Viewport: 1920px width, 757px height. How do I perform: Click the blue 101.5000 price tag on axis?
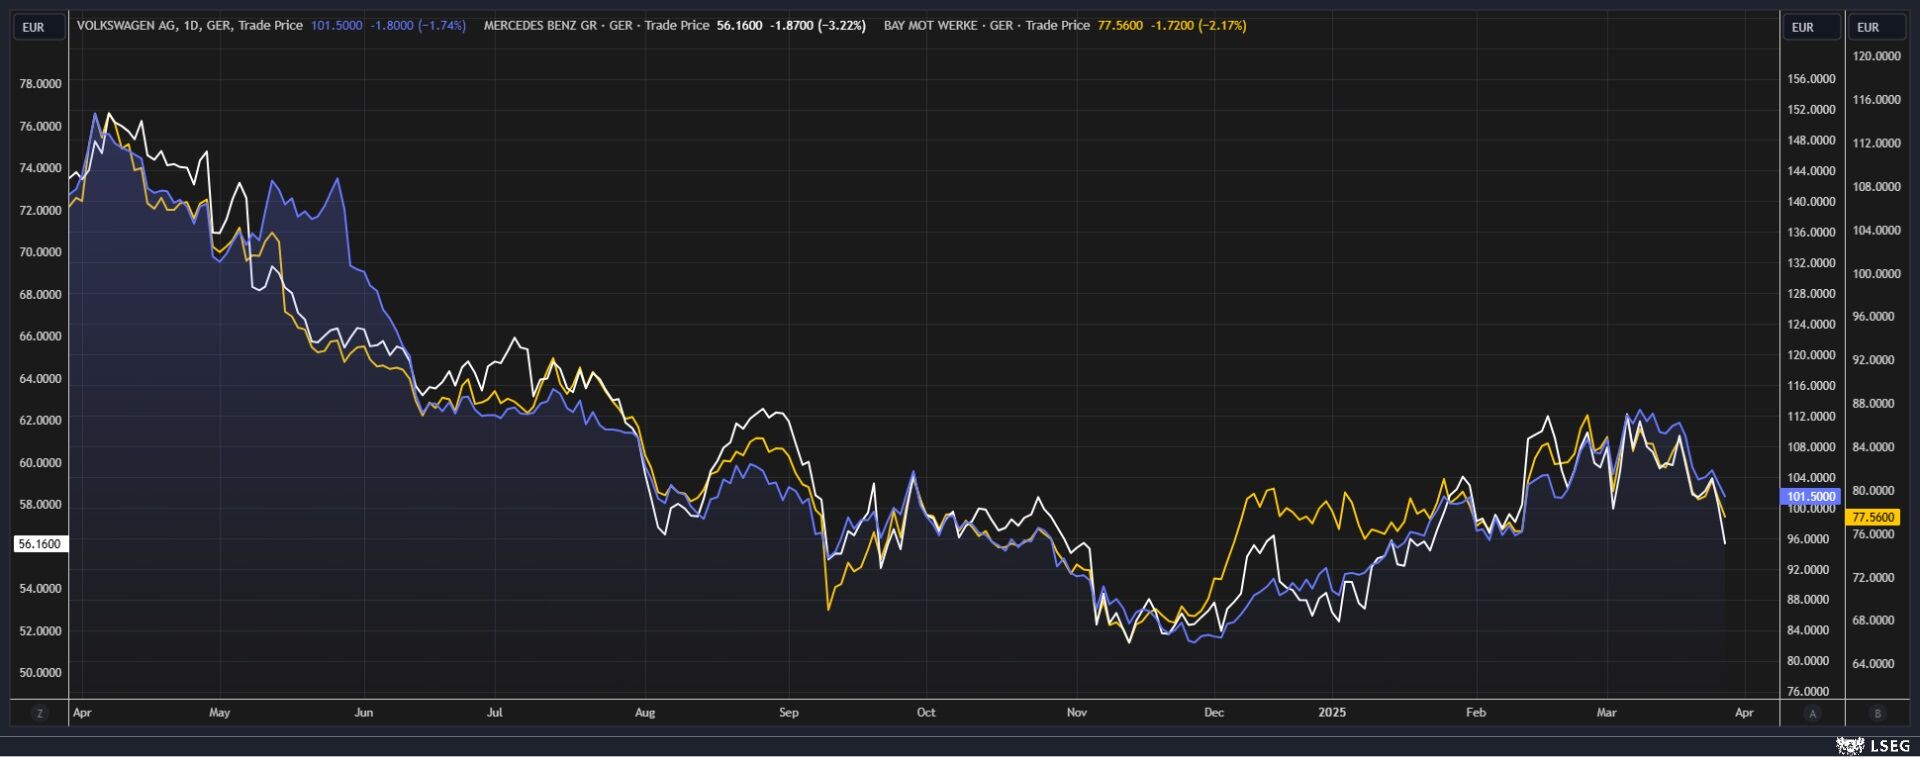tap(1811, 496)
